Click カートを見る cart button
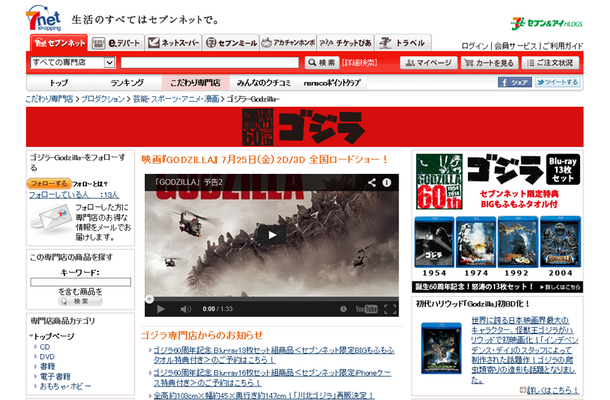 tap(489, 63)
